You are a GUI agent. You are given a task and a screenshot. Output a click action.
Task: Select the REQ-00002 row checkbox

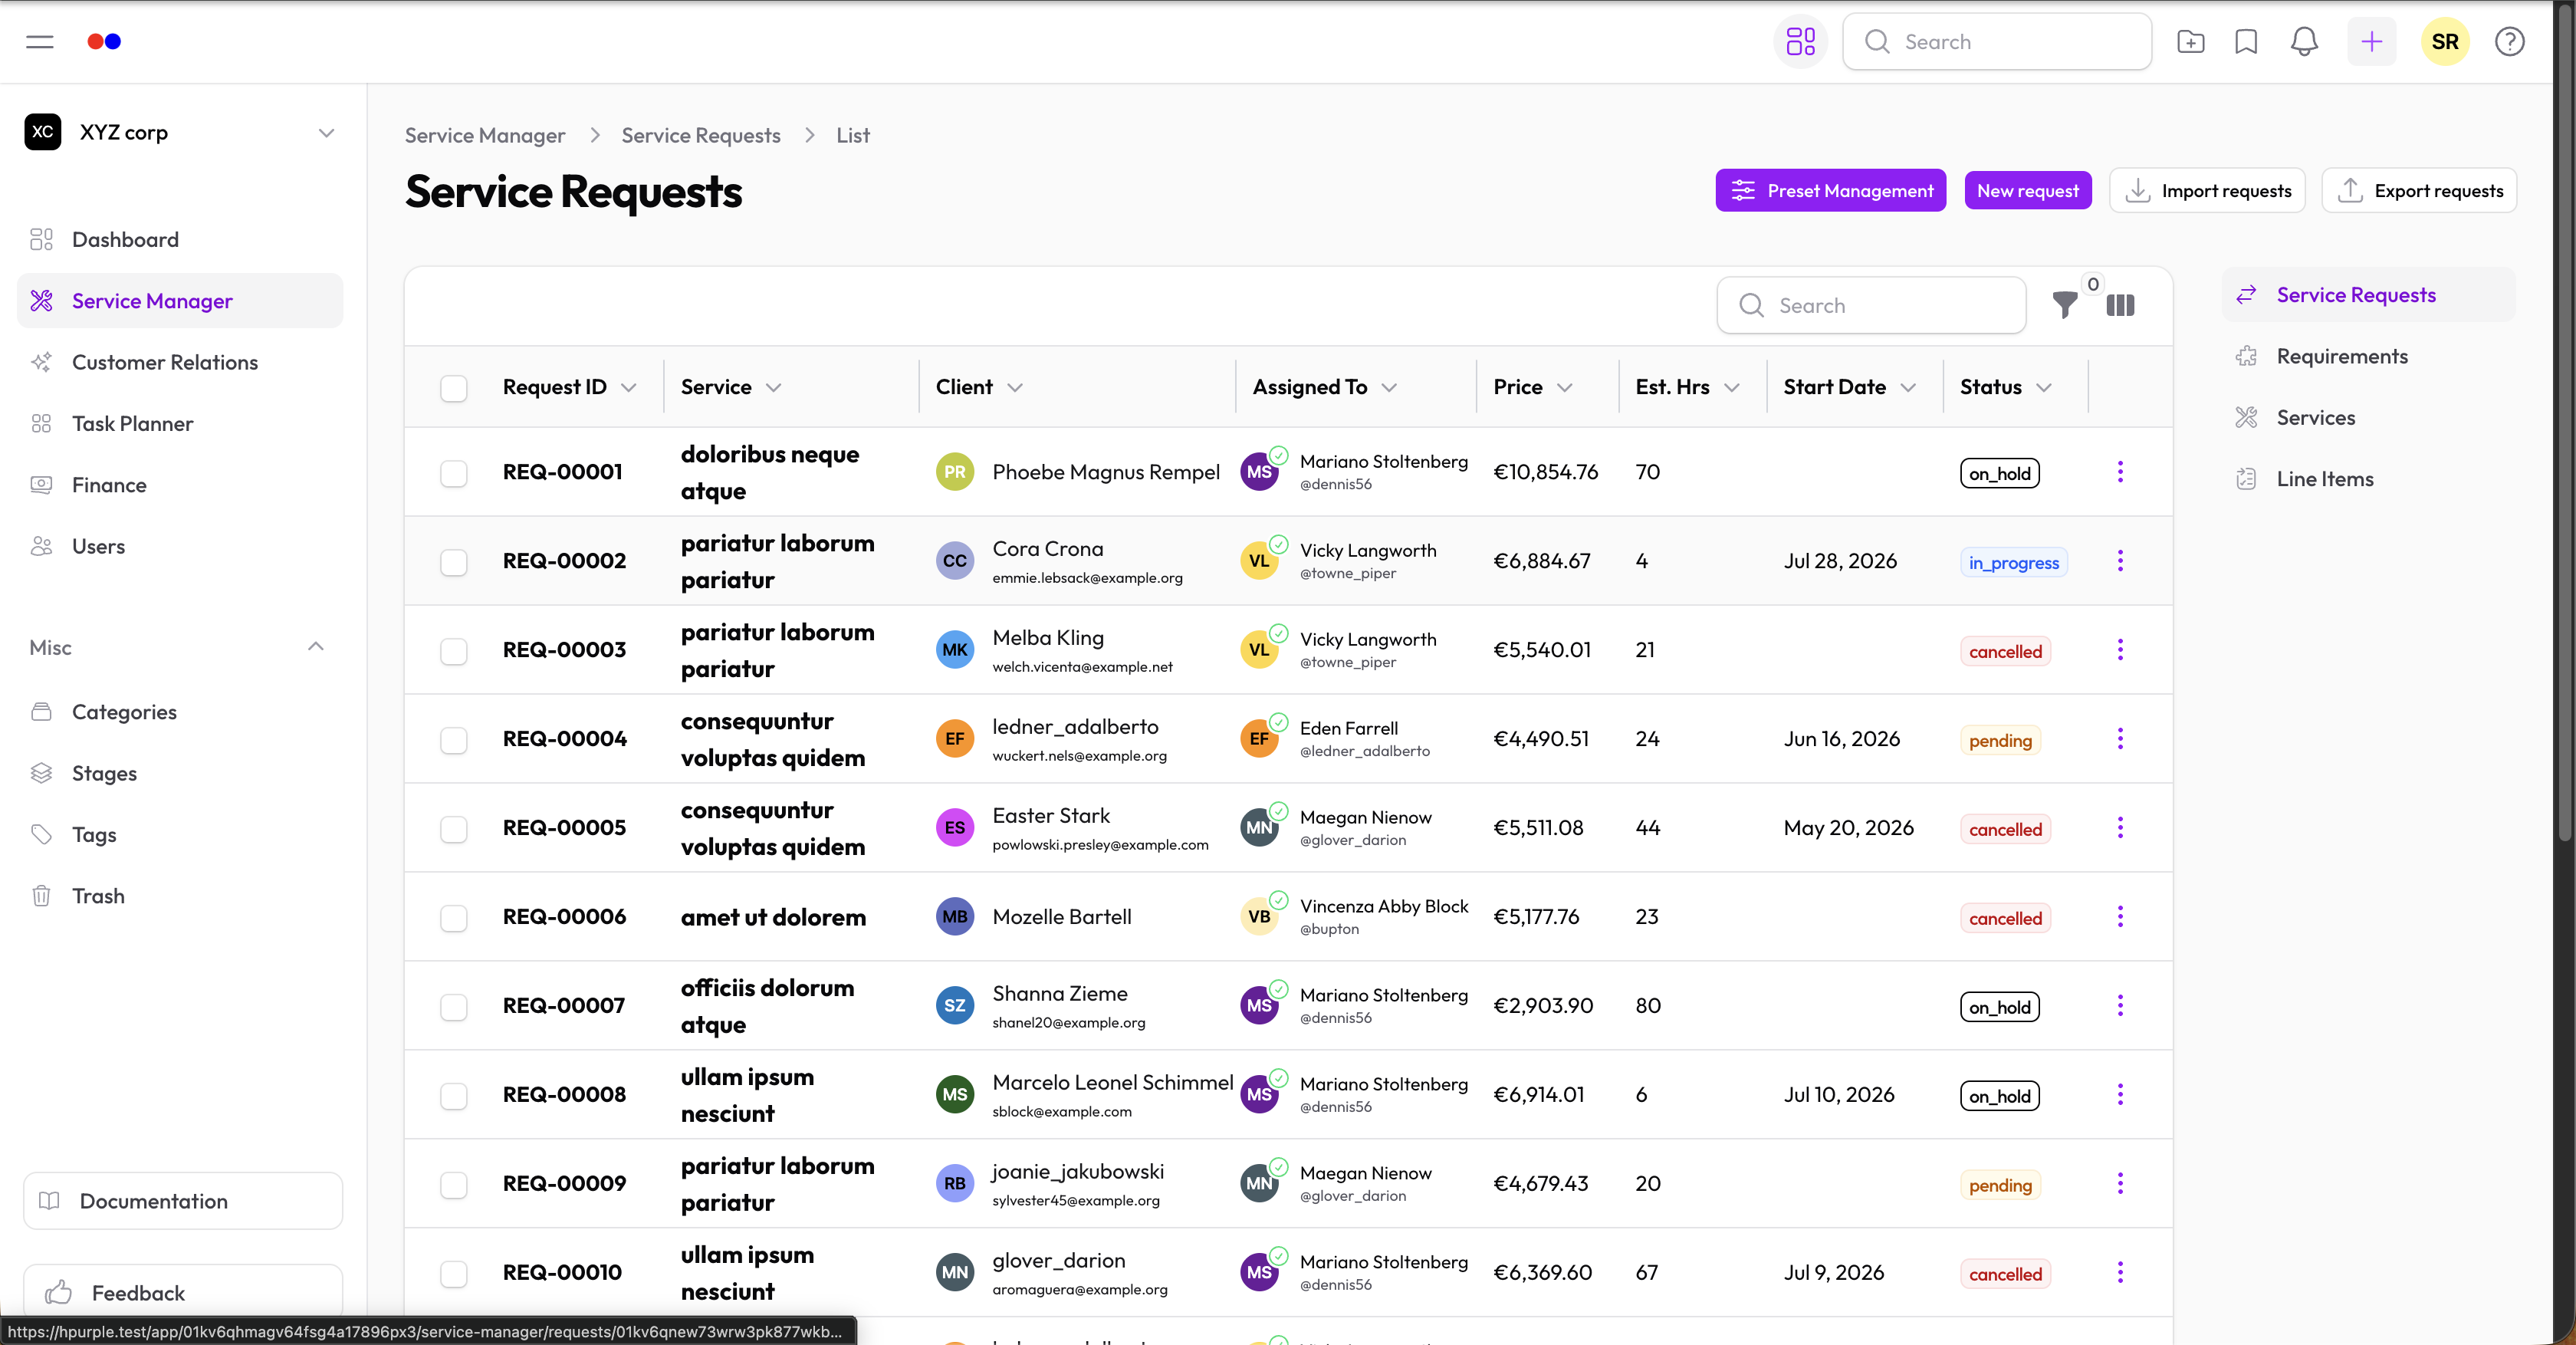pos(454,562)
